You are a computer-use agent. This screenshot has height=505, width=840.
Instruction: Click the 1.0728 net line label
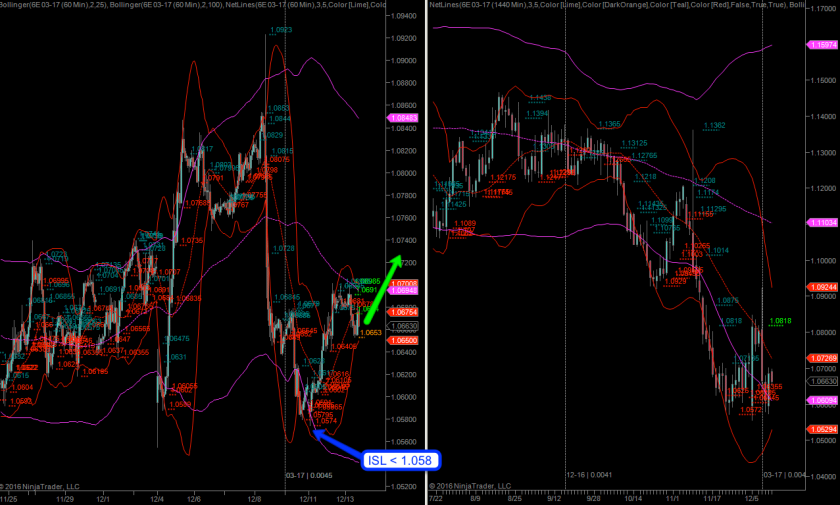click(284, 248)
